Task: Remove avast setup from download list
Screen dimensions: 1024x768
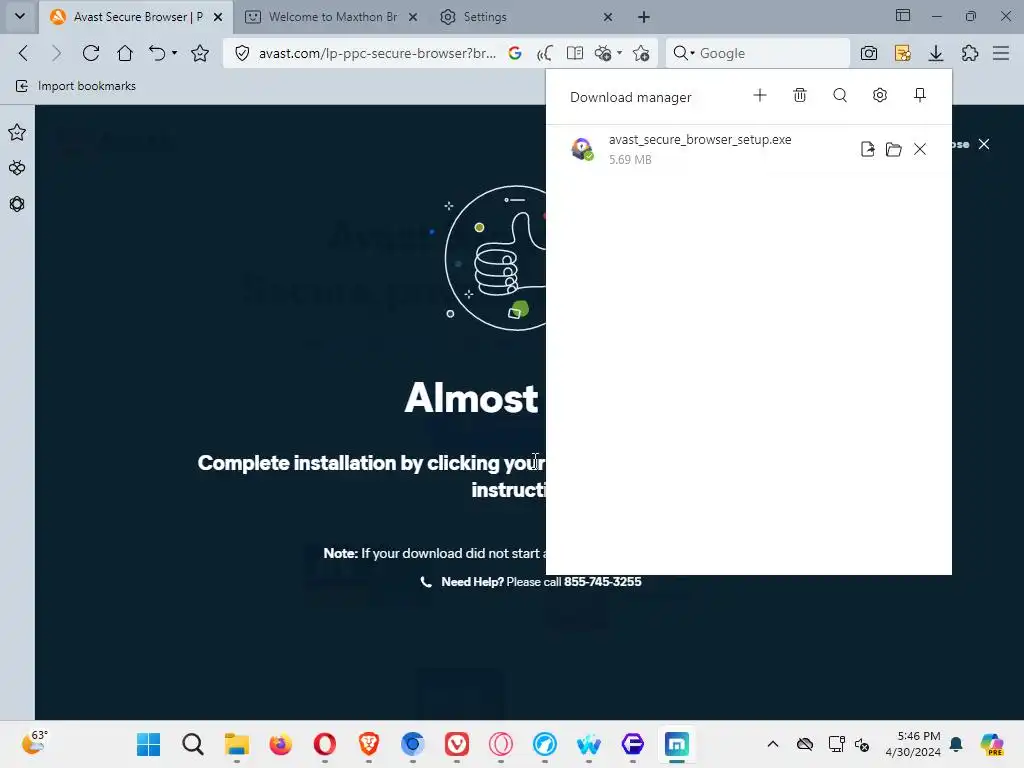Action: pyautogui.click(x=920, y=149)
